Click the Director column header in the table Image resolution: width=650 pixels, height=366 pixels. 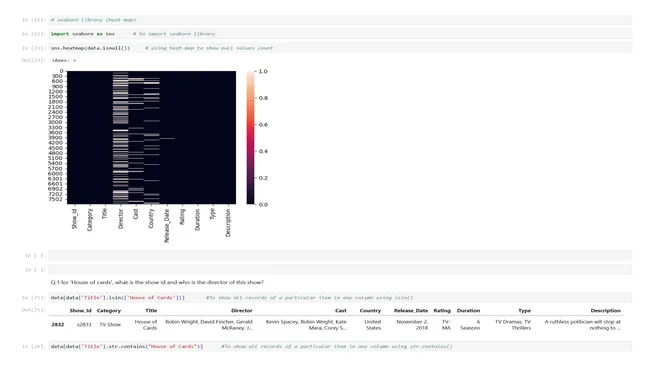(x=242, y=310)
